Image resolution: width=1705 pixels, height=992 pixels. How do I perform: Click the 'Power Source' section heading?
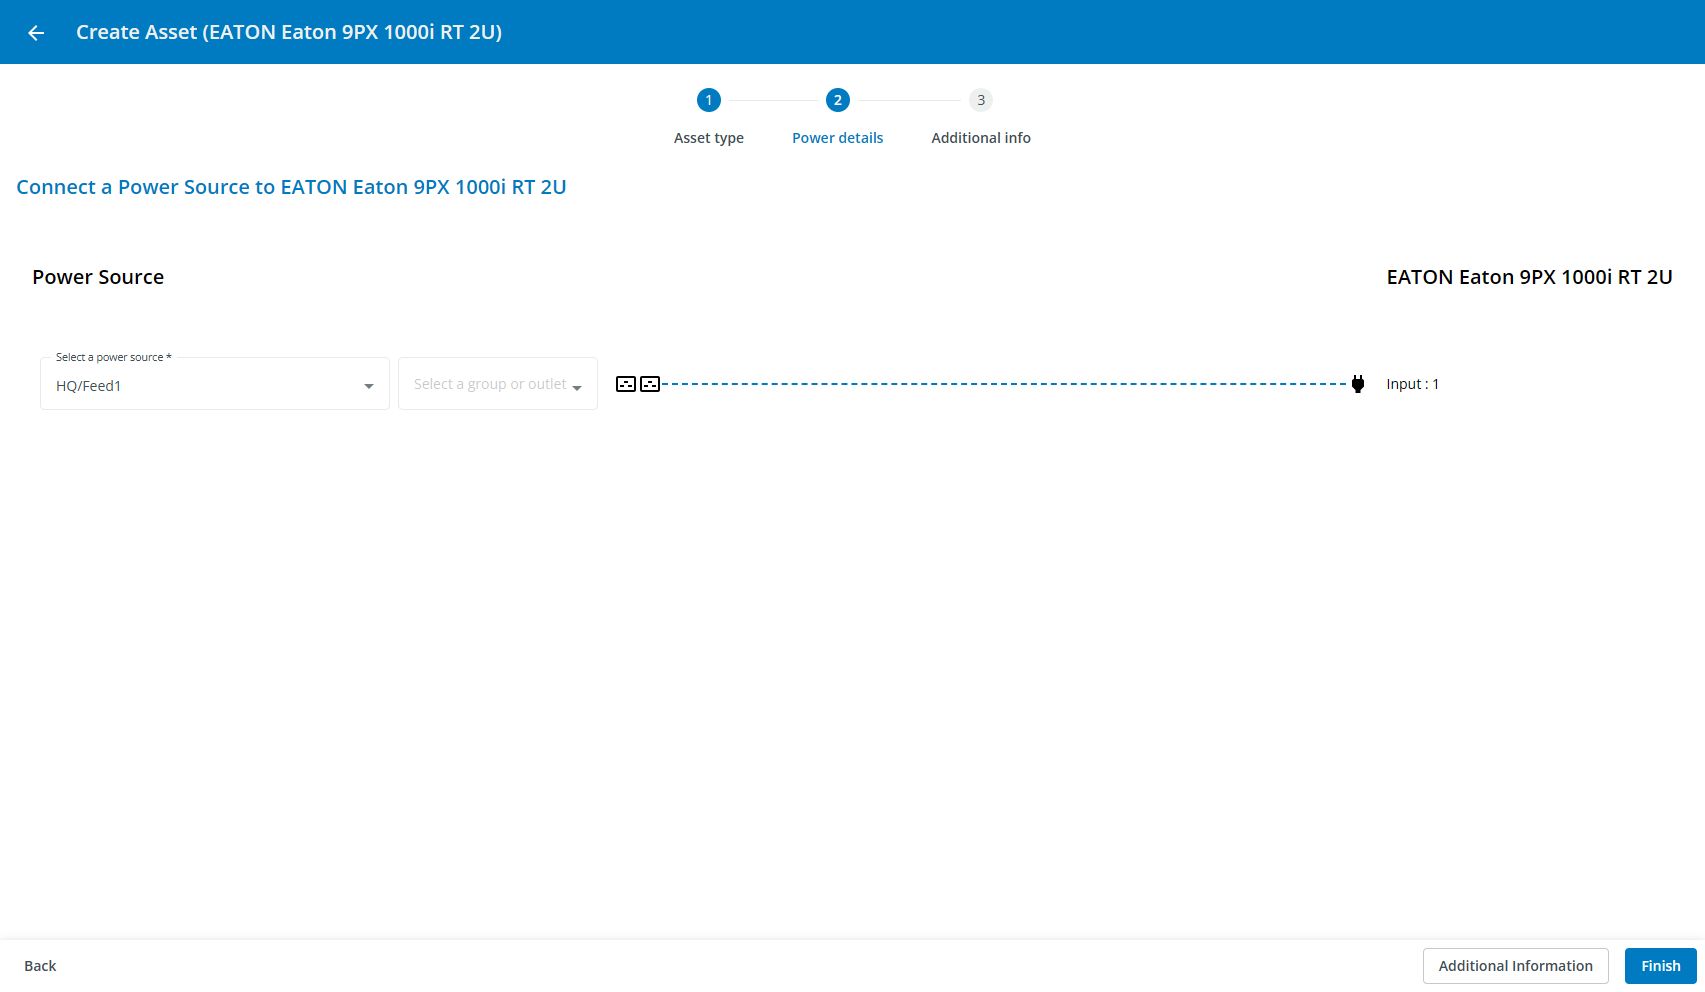tap(98, 277)
